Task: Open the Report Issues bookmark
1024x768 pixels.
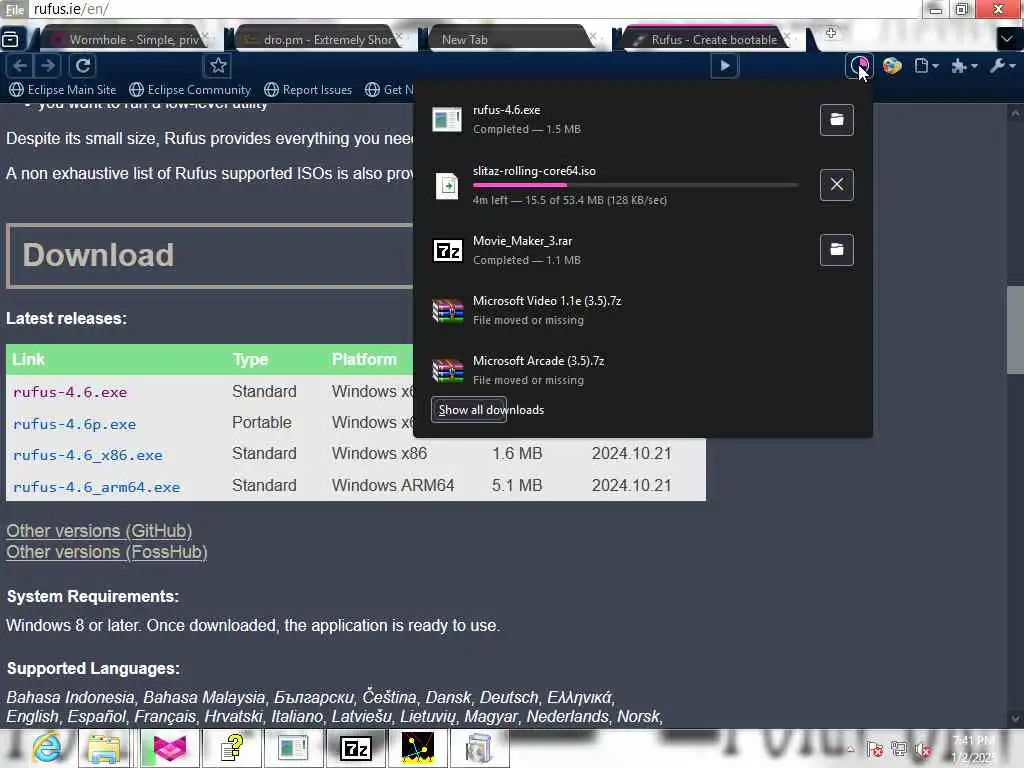Action: click(308, 89)
